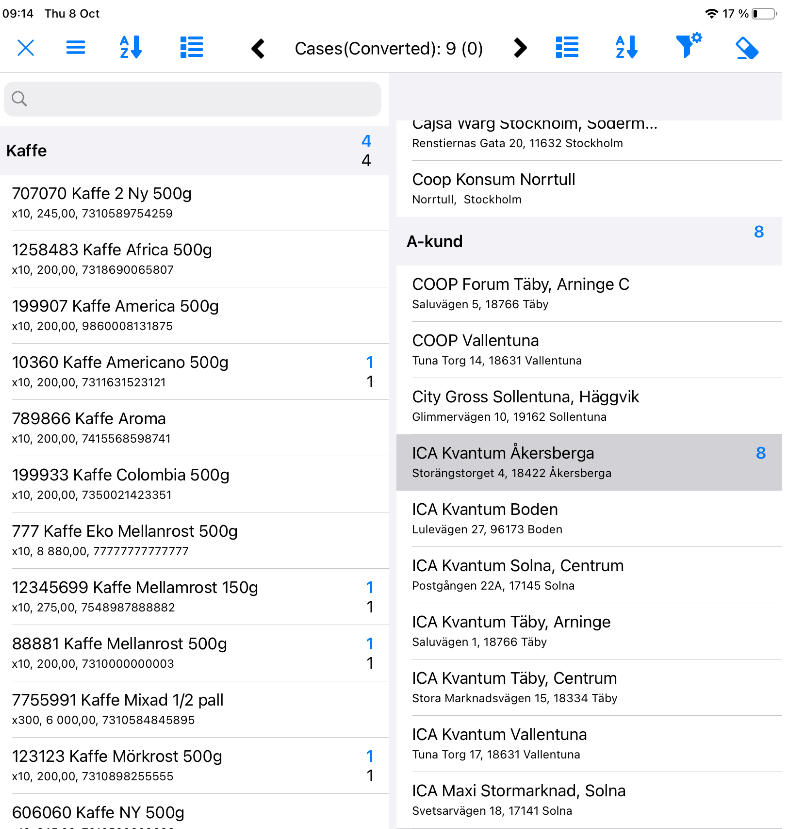Tap the eraser clear icon
The height and width of the screenshot is (829, 785).
[747, 49]
